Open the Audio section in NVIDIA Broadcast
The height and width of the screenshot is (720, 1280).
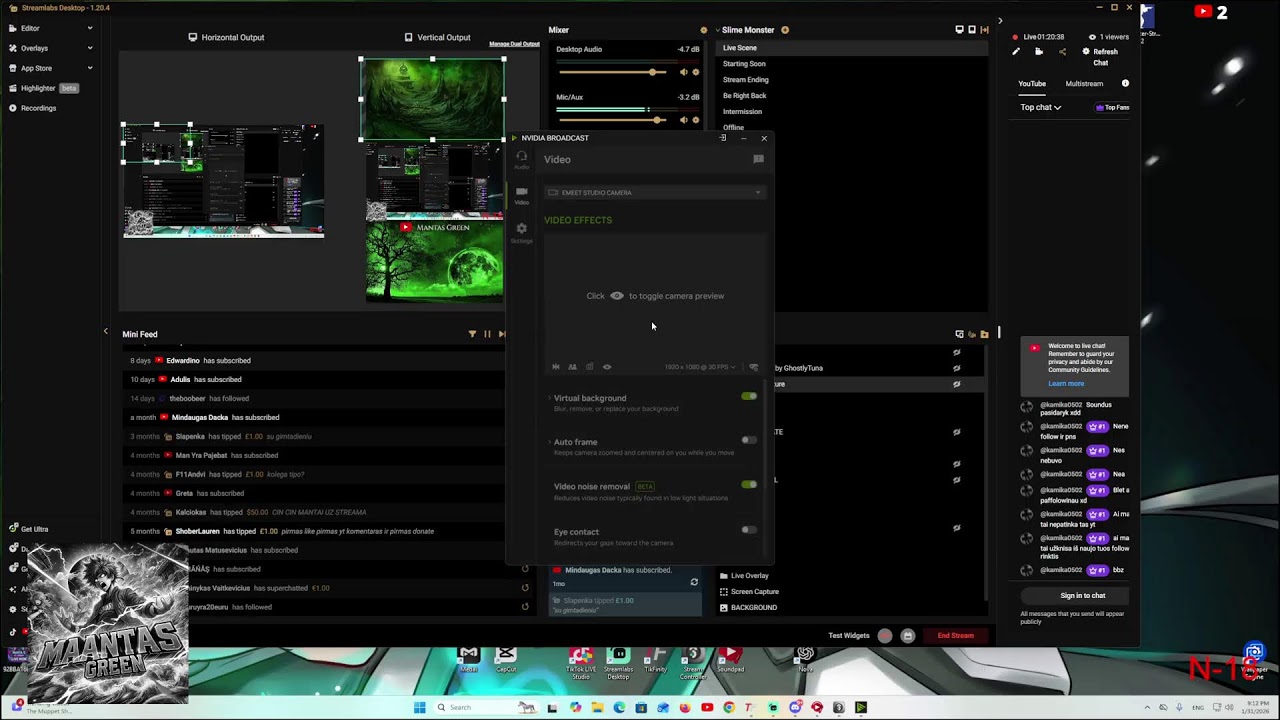click(521, 159)
